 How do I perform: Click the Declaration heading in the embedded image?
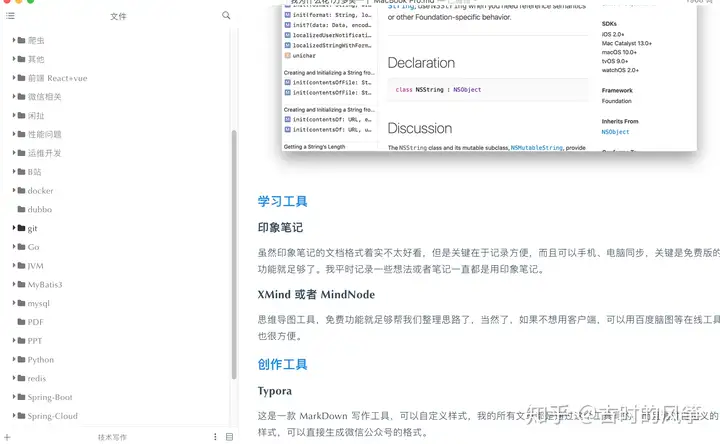click(421, 63)
